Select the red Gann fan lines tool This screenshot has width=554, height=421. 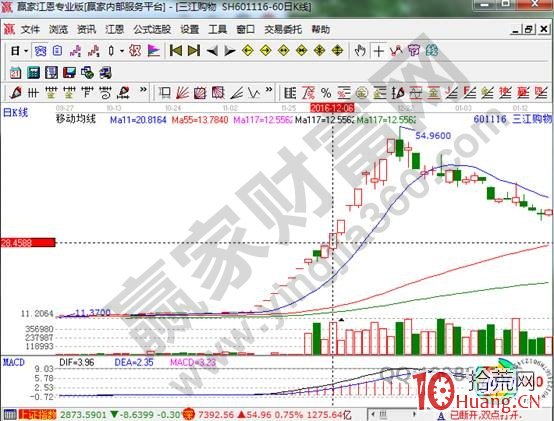click(183, 93)
